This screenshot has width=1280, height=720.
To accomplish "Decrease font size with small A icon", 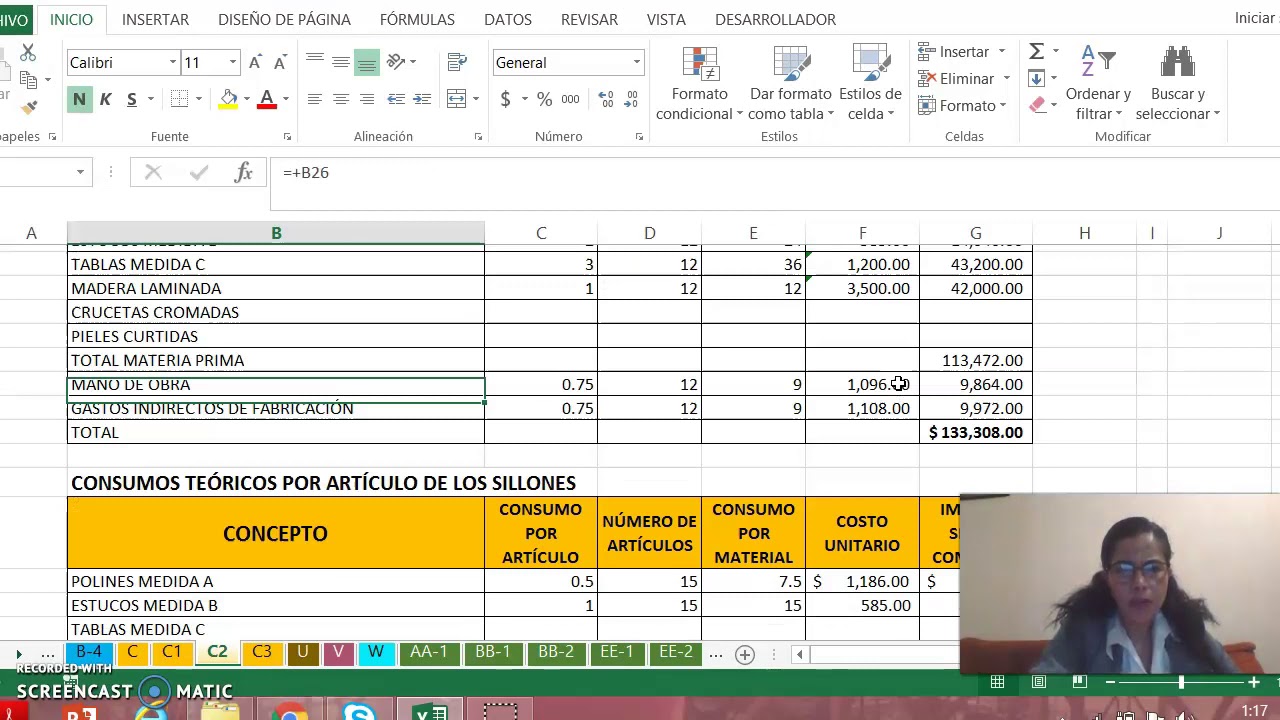I will (x=280, y=63).
